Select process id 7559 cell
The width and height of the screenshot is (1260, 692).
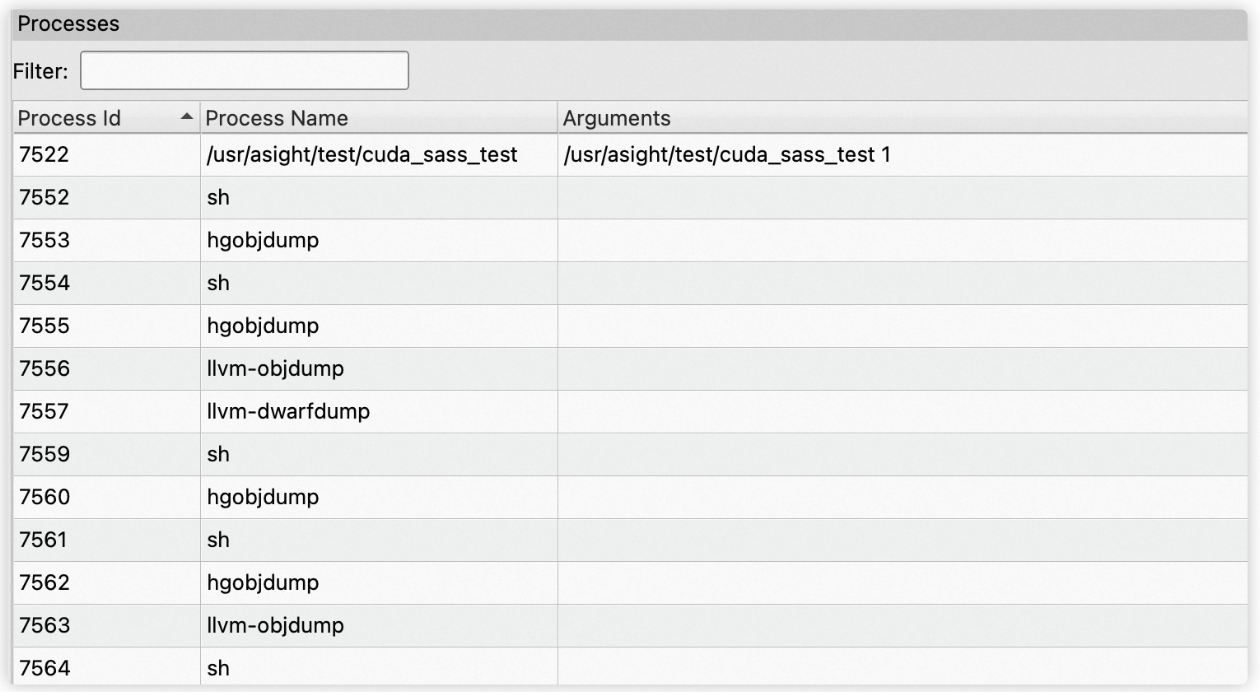105,454
